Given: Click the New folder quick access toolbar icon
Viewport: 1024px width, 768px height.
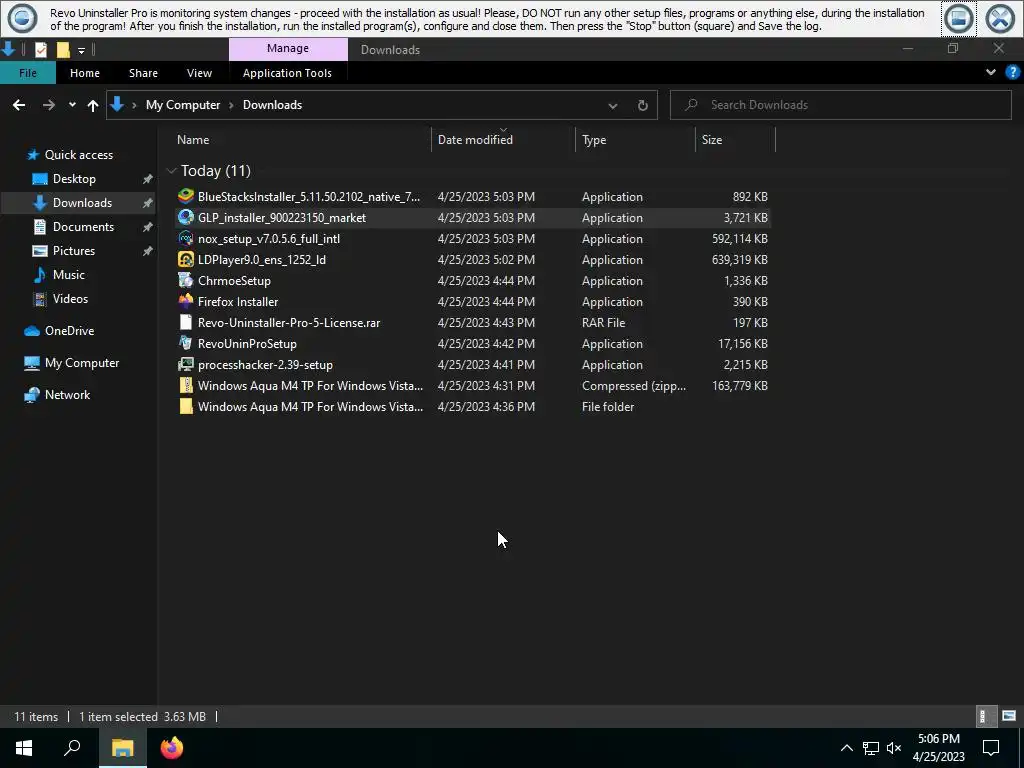Looking at the screenshot, I should (x=63, y=50).
